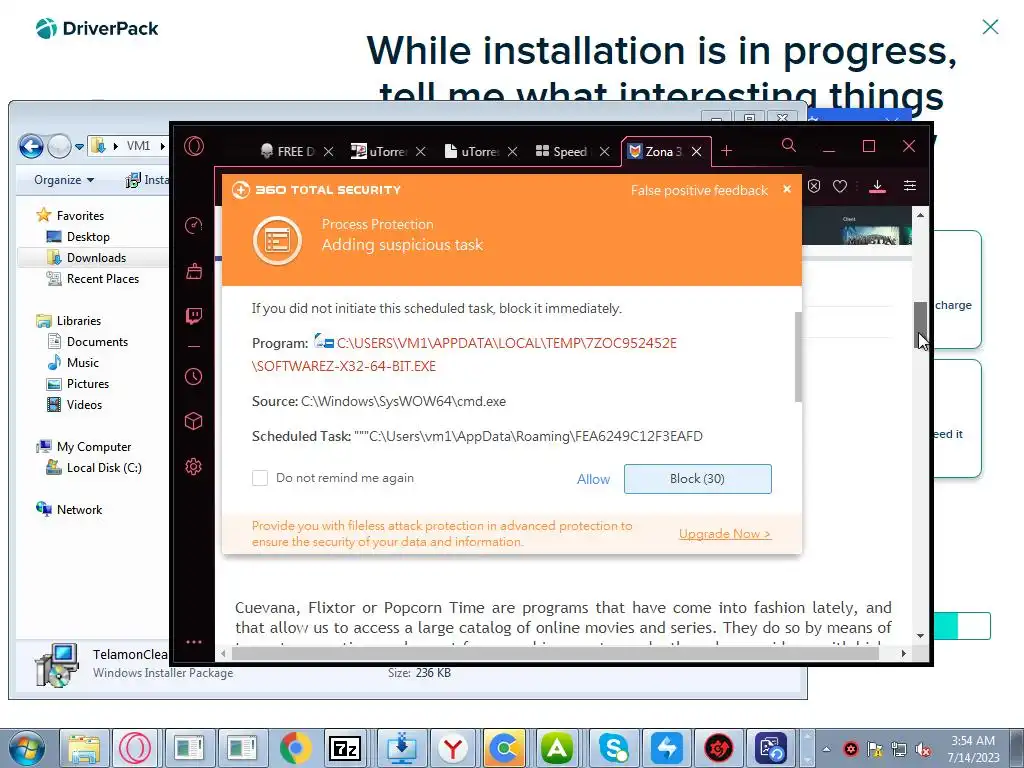Click the DriverPack logo
This screenshot has width=1024, height=768.
point(97,28)
